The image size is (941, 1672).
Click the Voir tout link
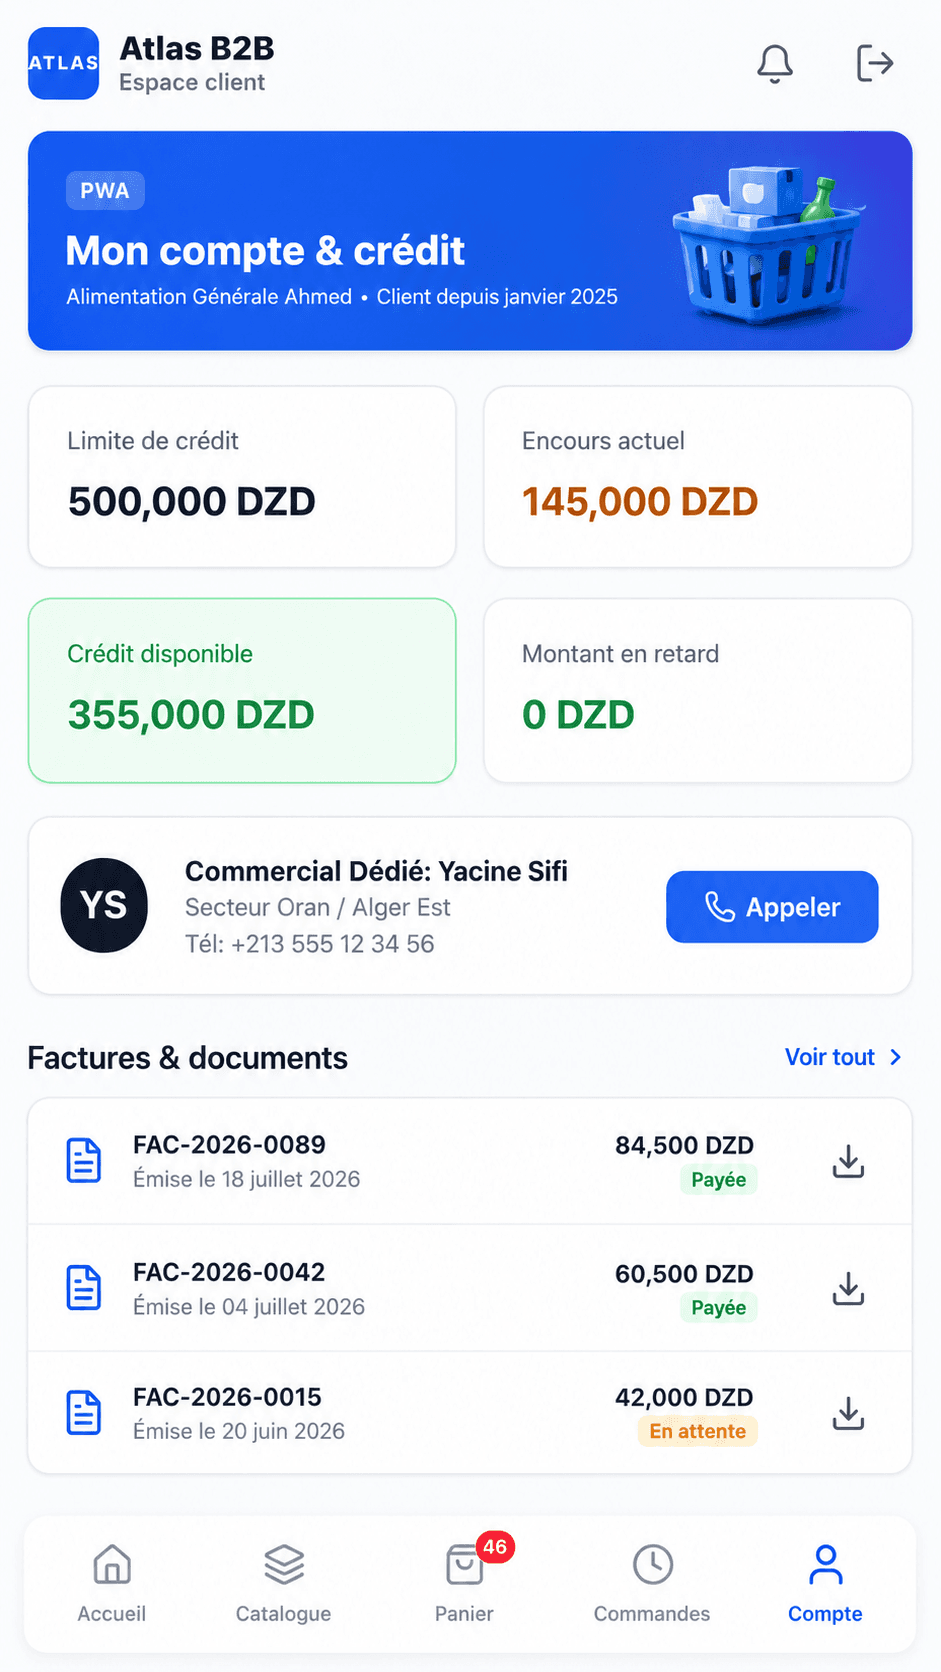830,1057
